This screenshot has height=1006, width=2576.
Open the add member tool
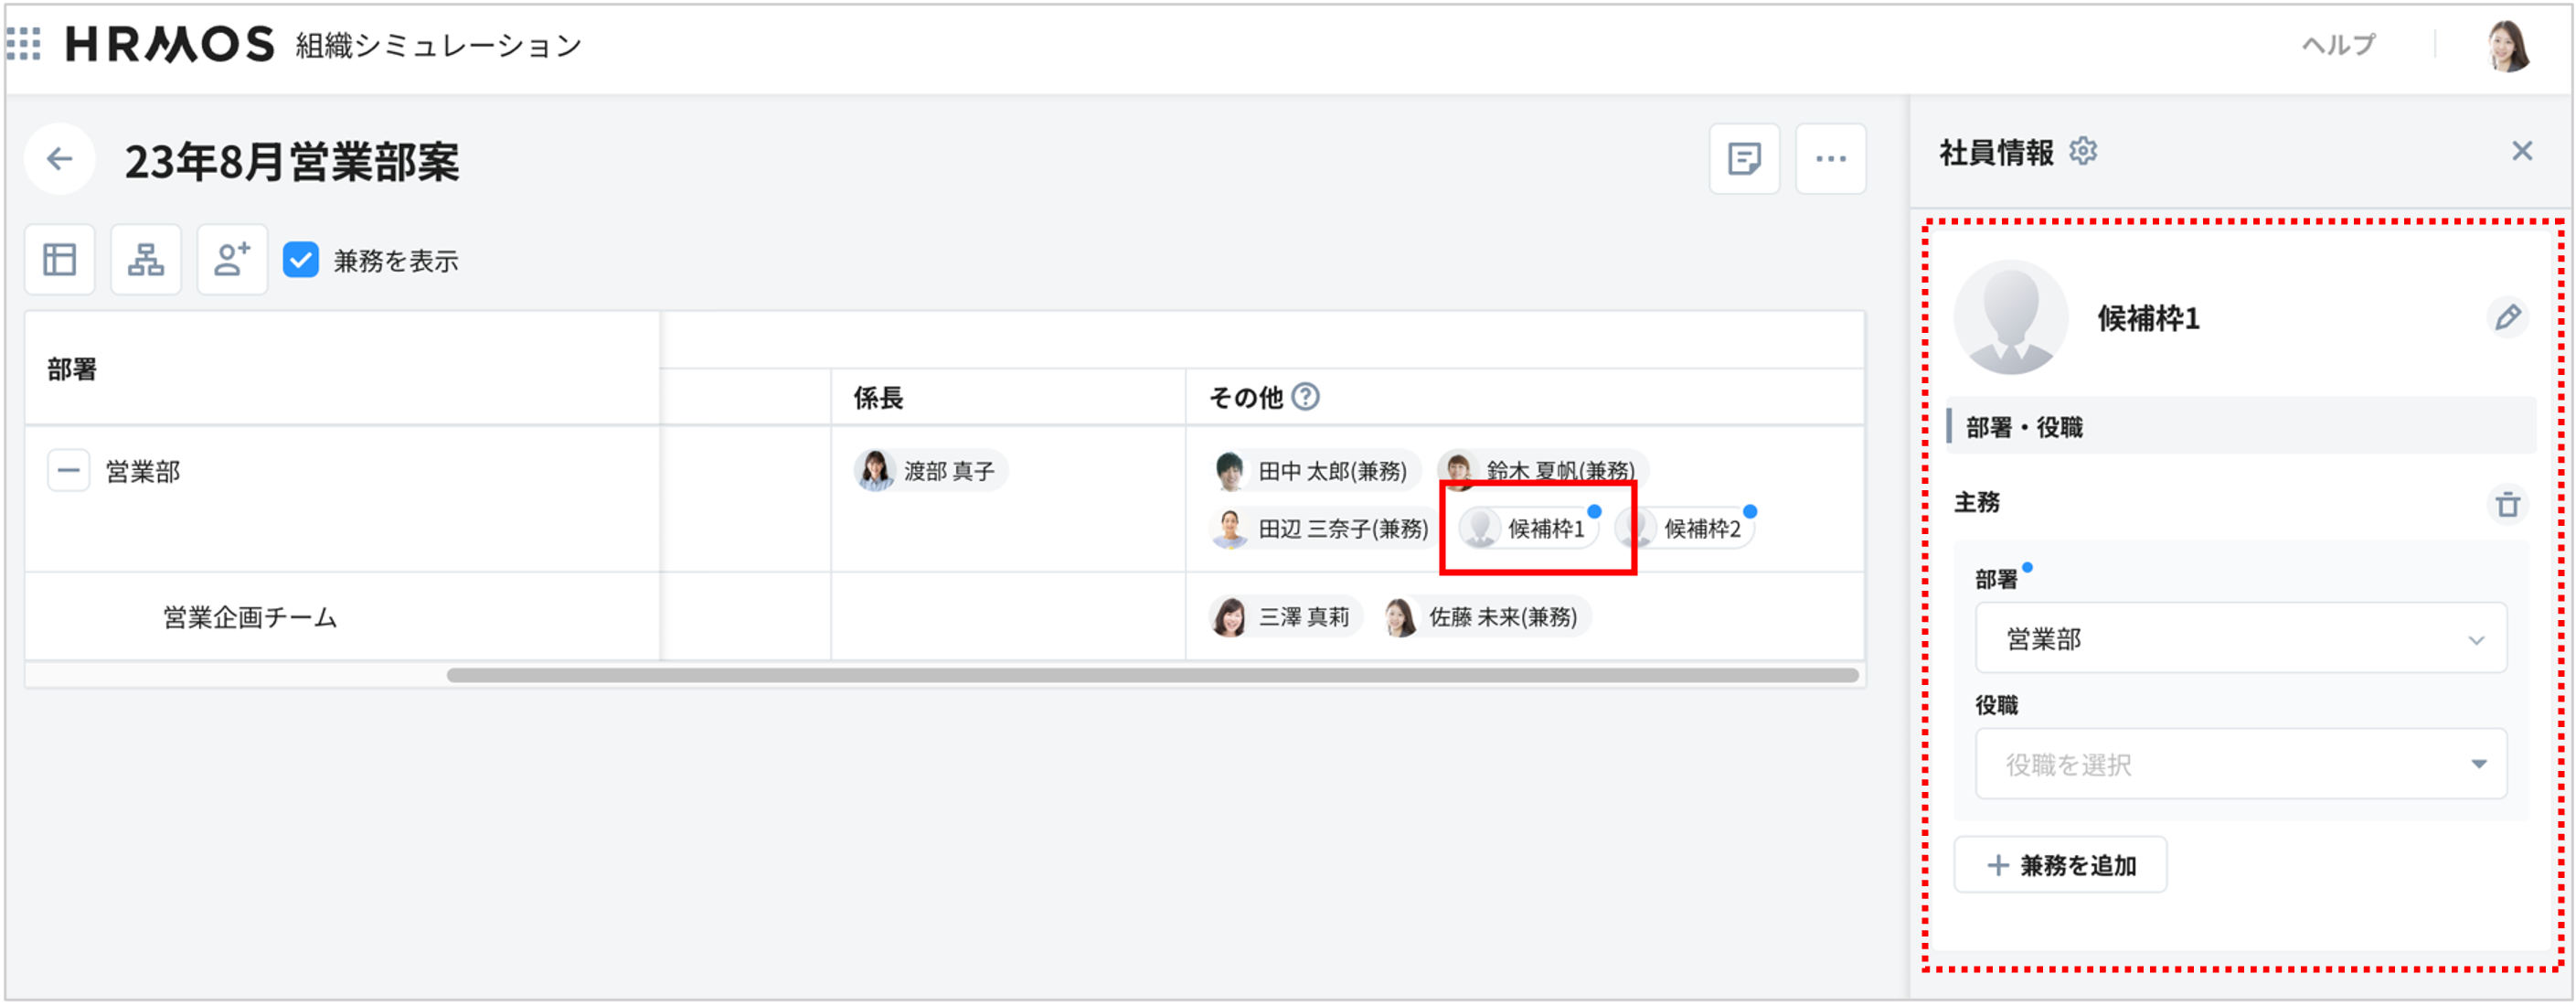pyautogui.click(x=231, y=259)
